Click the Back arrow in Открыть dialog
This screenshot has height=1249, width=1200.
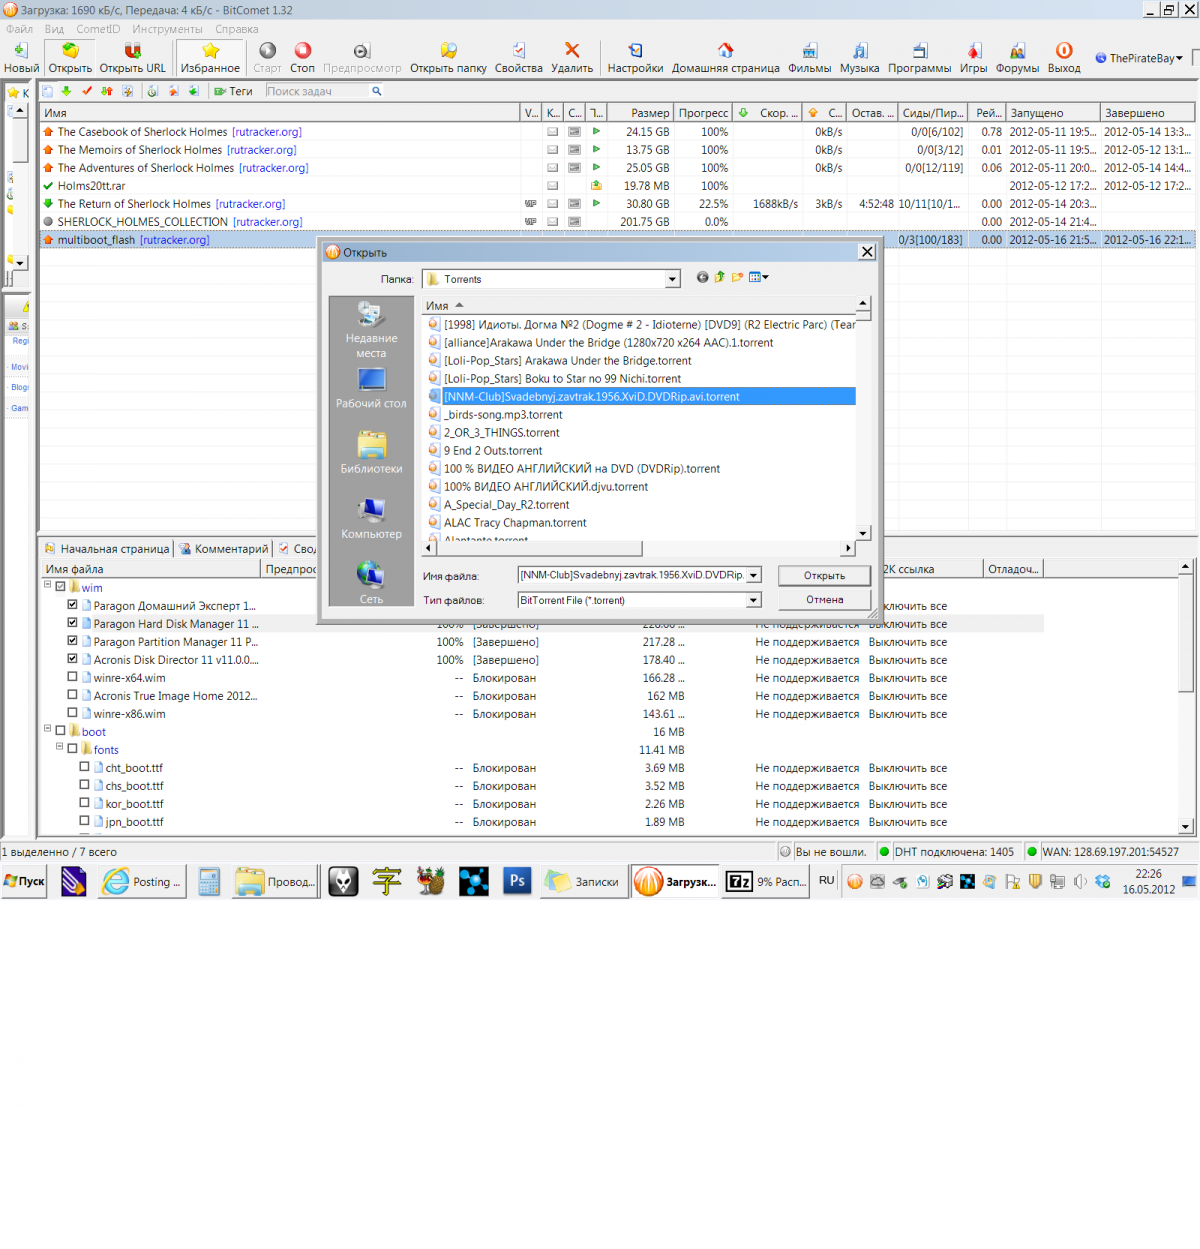pyautogui.click(x=702, y=278)
